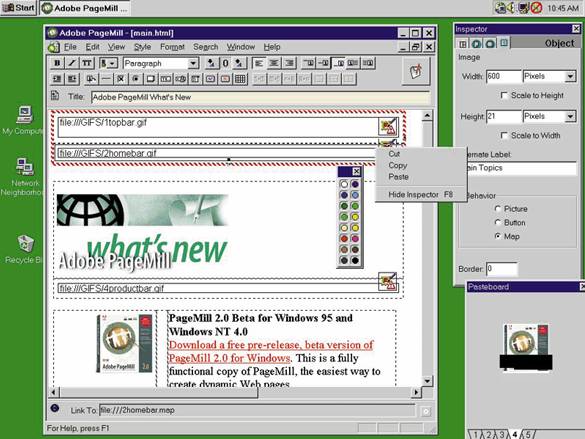Open the Format menu

pos(172,47)
